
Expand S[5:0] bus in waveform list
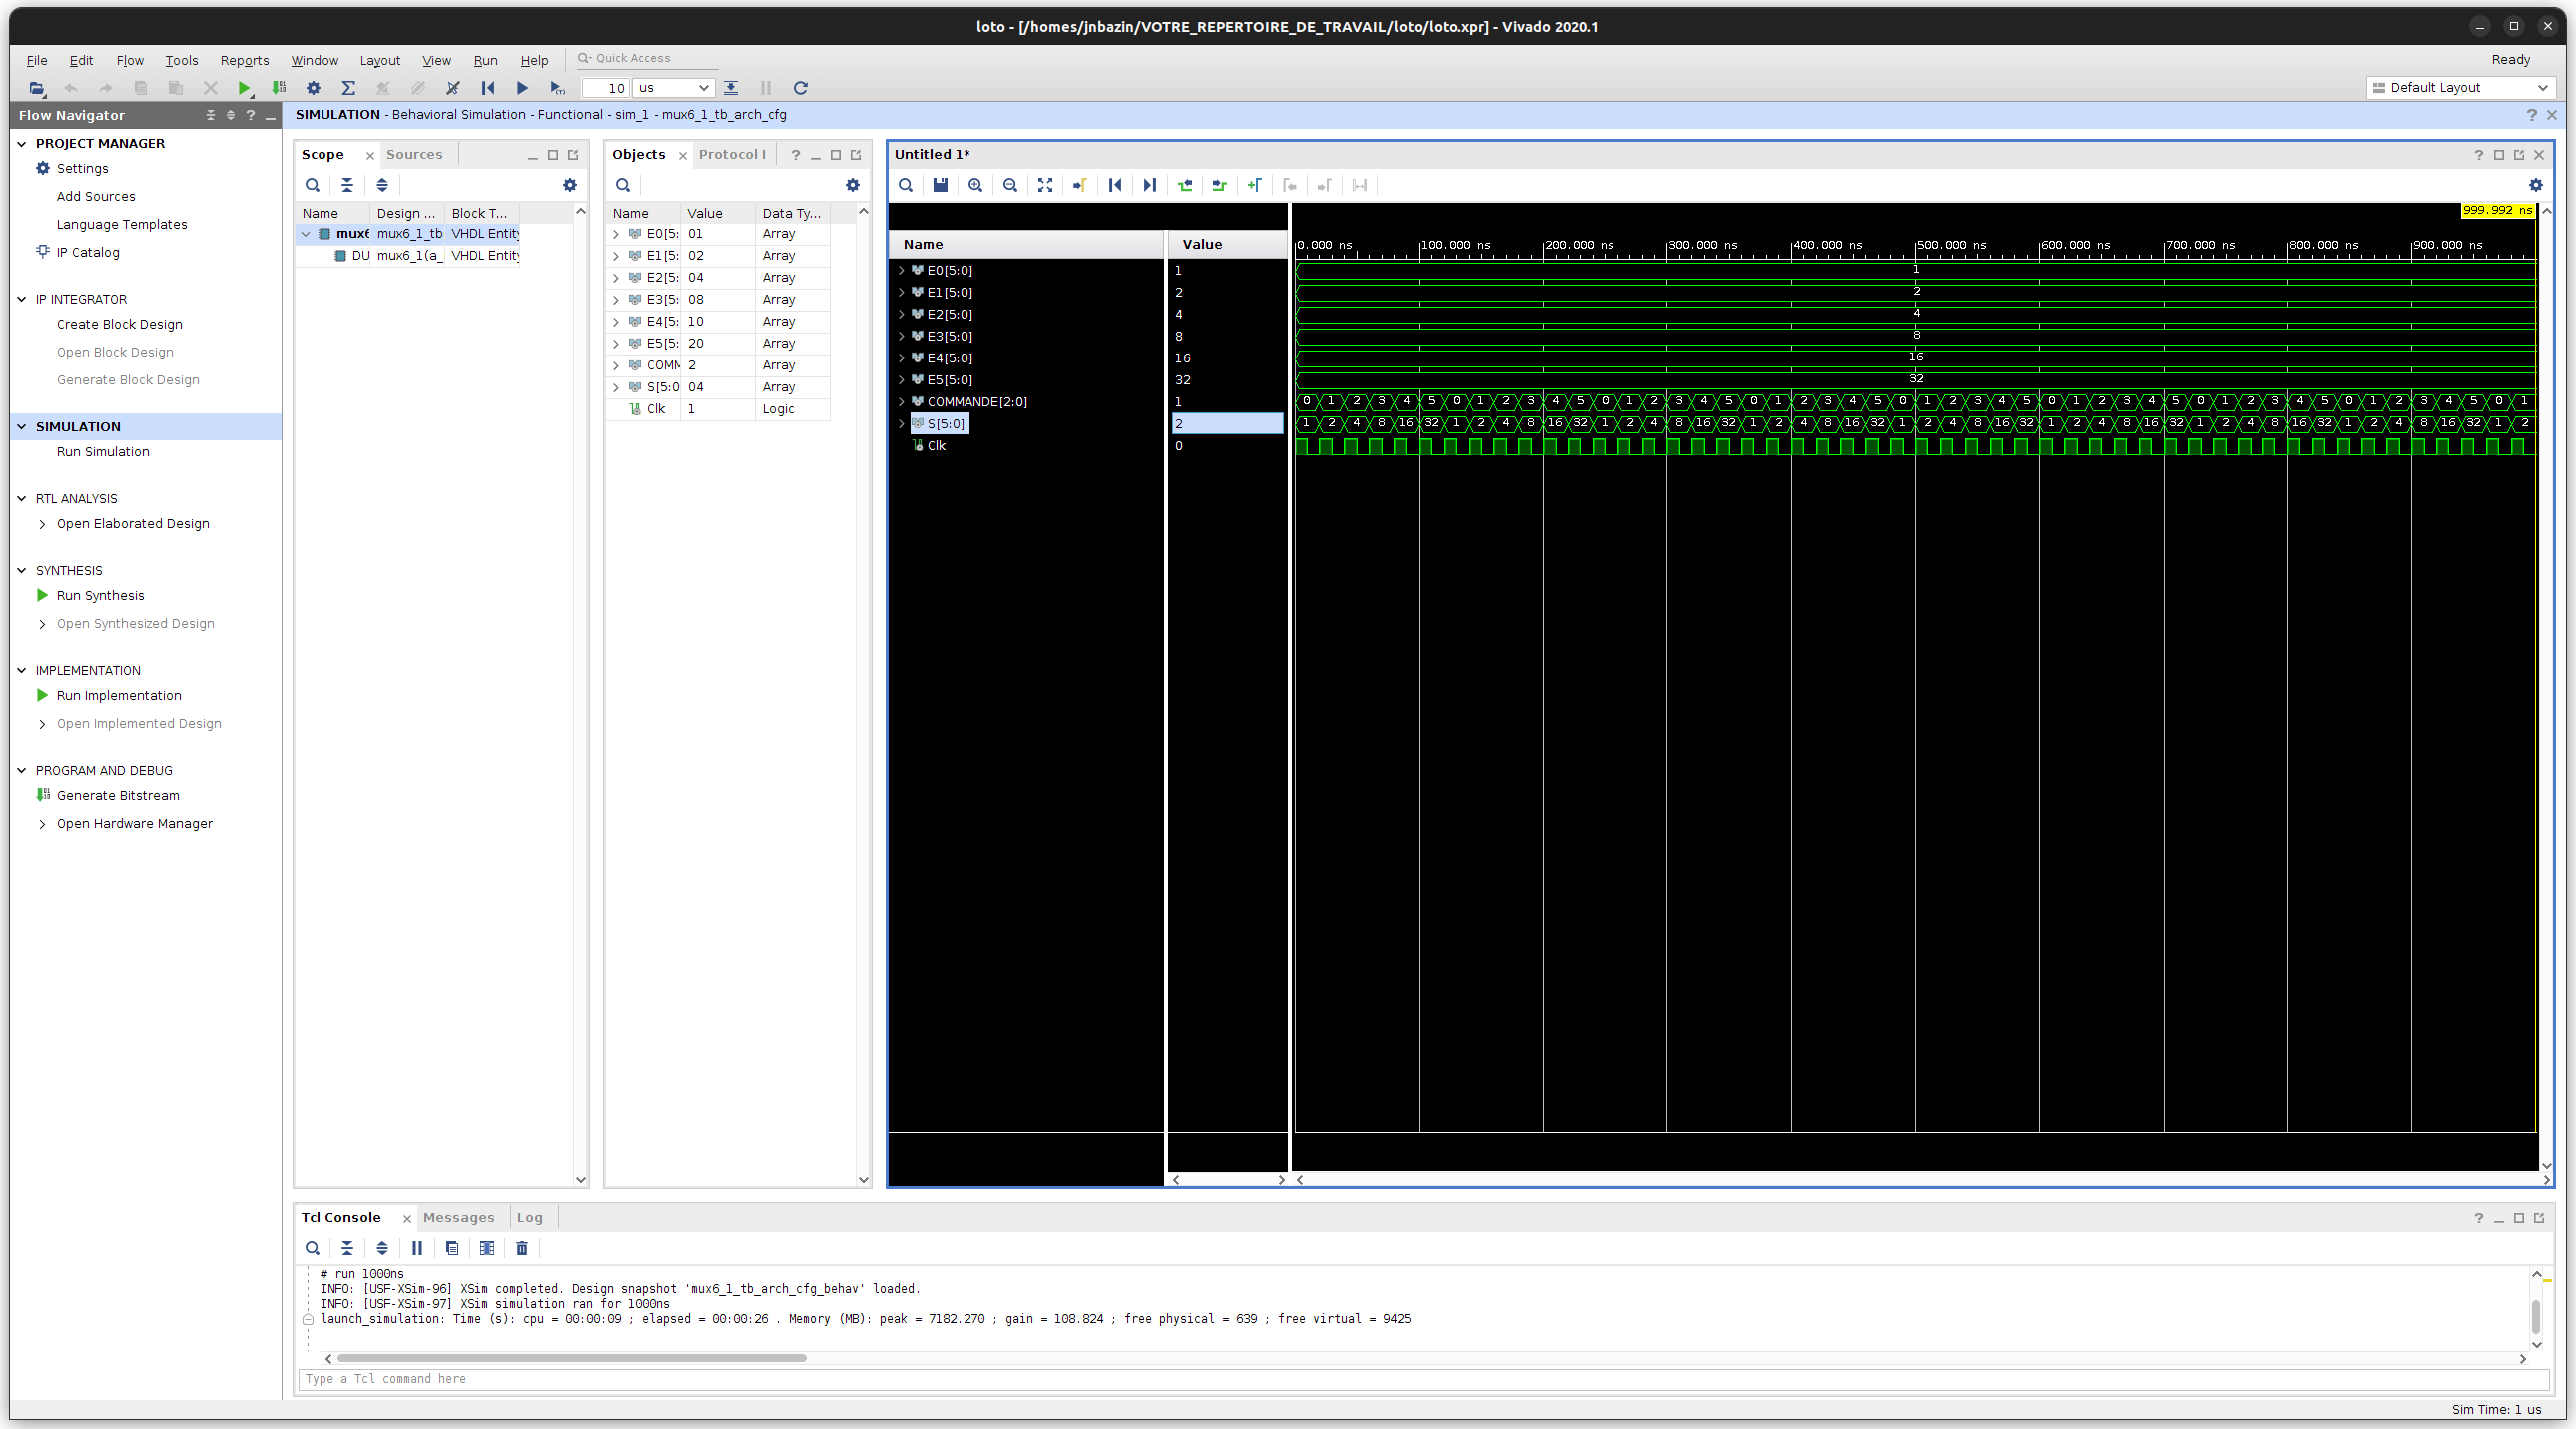tap(901, 424)
